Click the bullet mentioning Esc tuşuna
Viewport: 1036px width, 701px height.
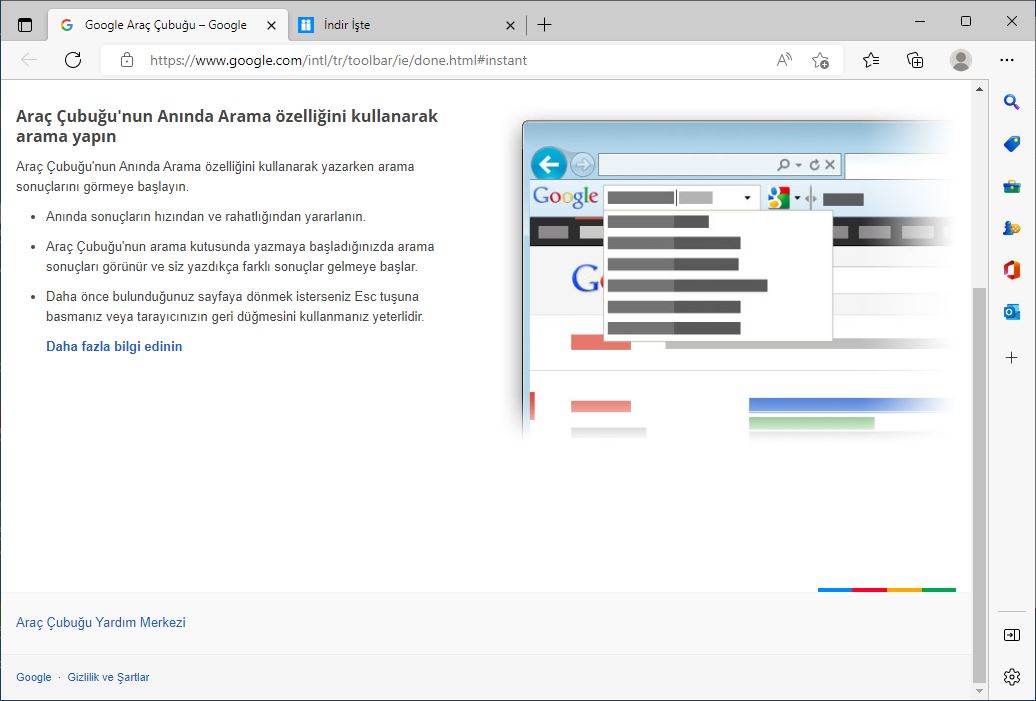(235, 307)
